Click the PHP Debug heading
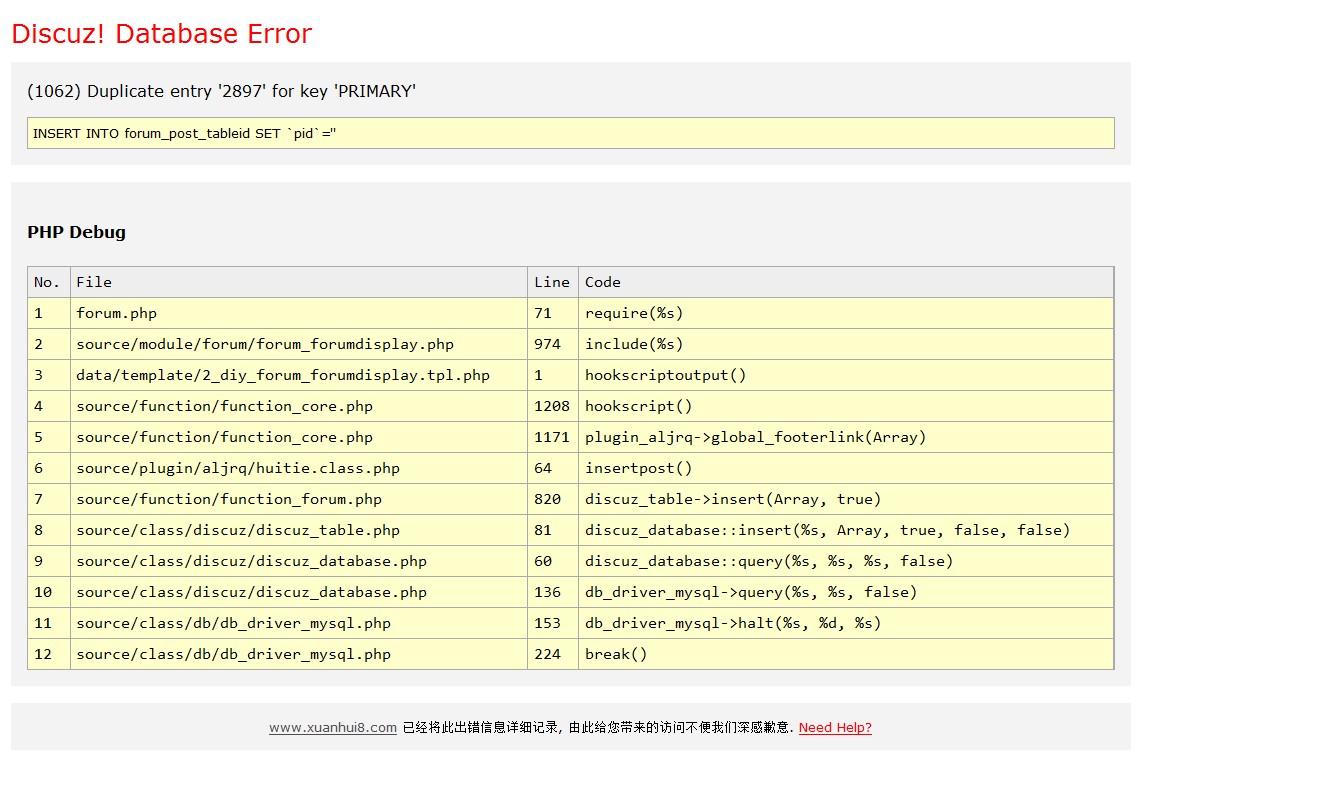Screen dimensions: 1340x796 tap(77, 232)
